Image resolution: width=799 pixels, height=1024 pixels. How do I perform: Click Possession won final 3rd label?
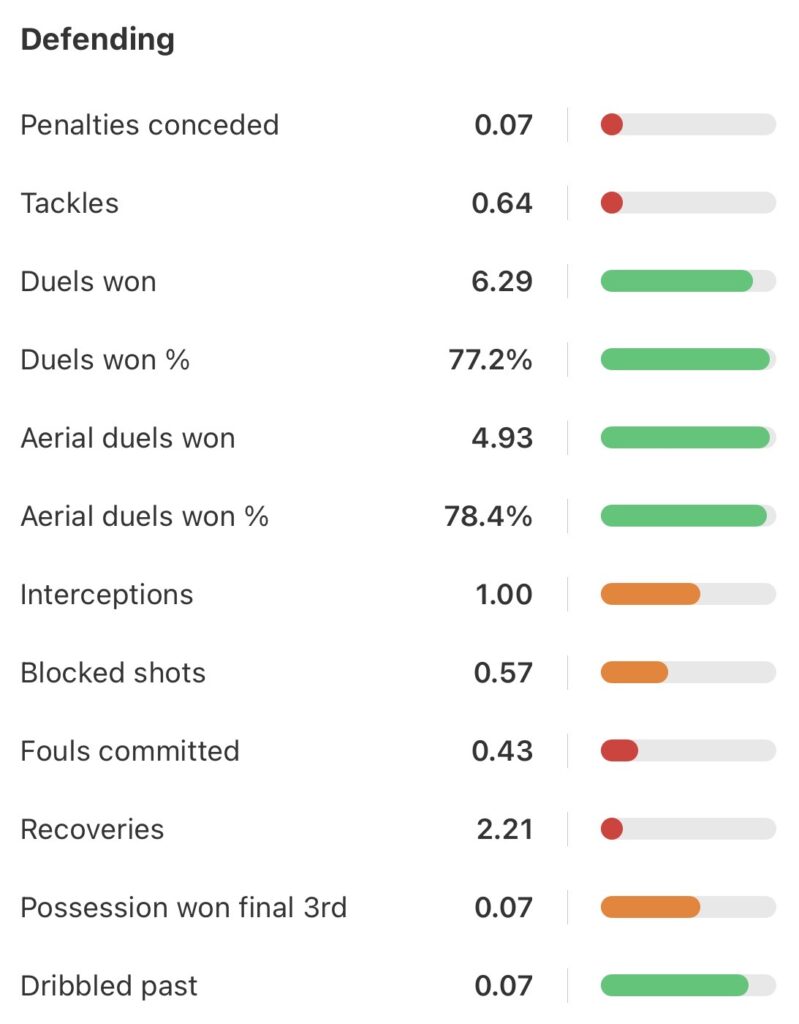[183, 907]
